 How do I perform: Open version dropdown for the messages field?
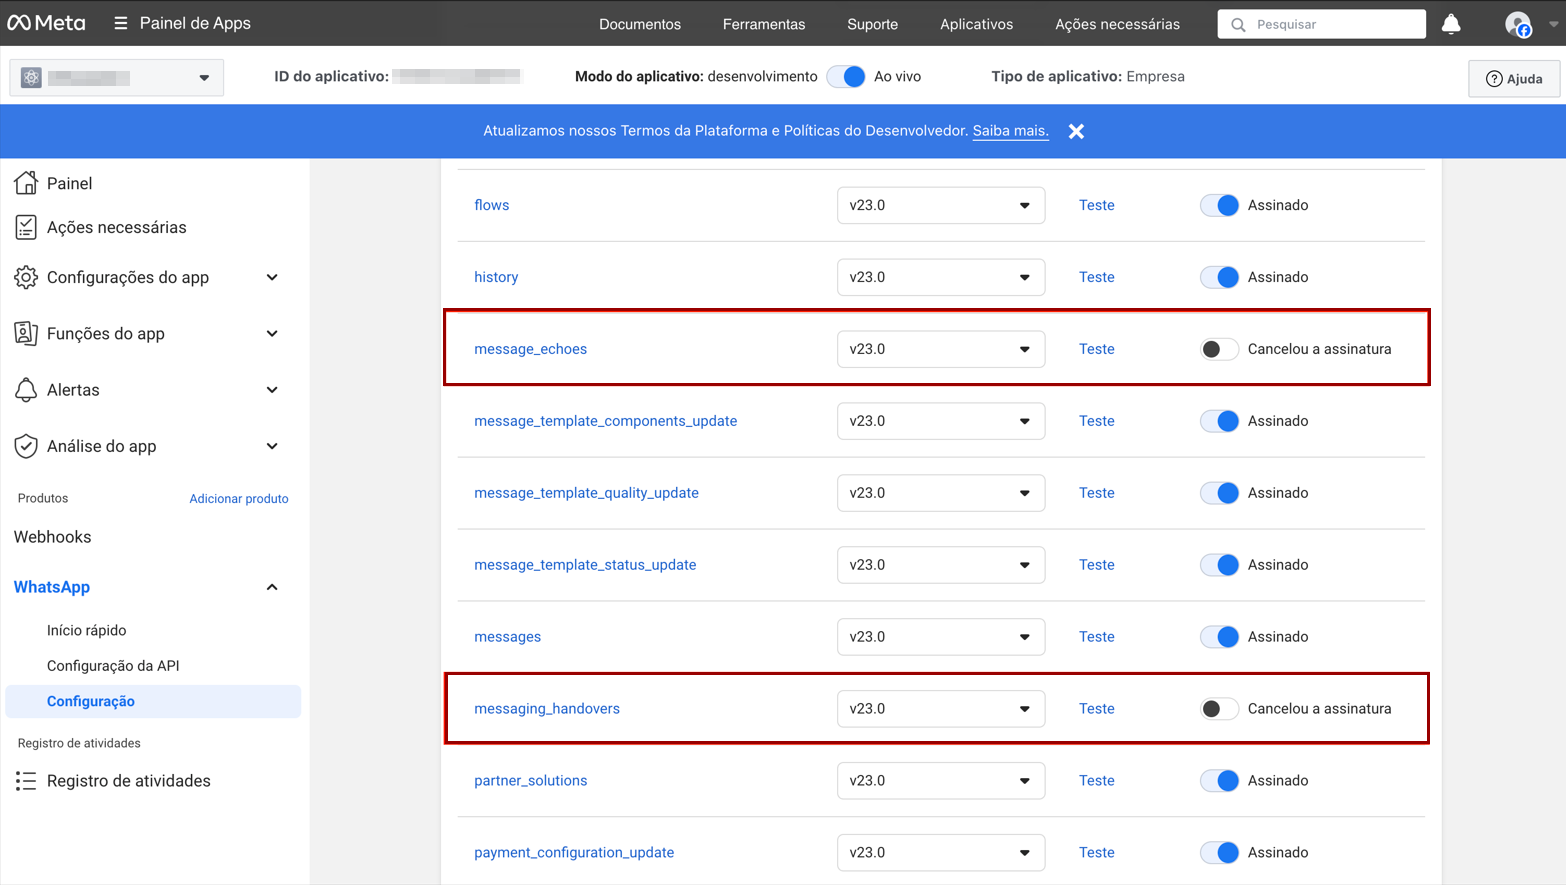(x=940, y=637)
